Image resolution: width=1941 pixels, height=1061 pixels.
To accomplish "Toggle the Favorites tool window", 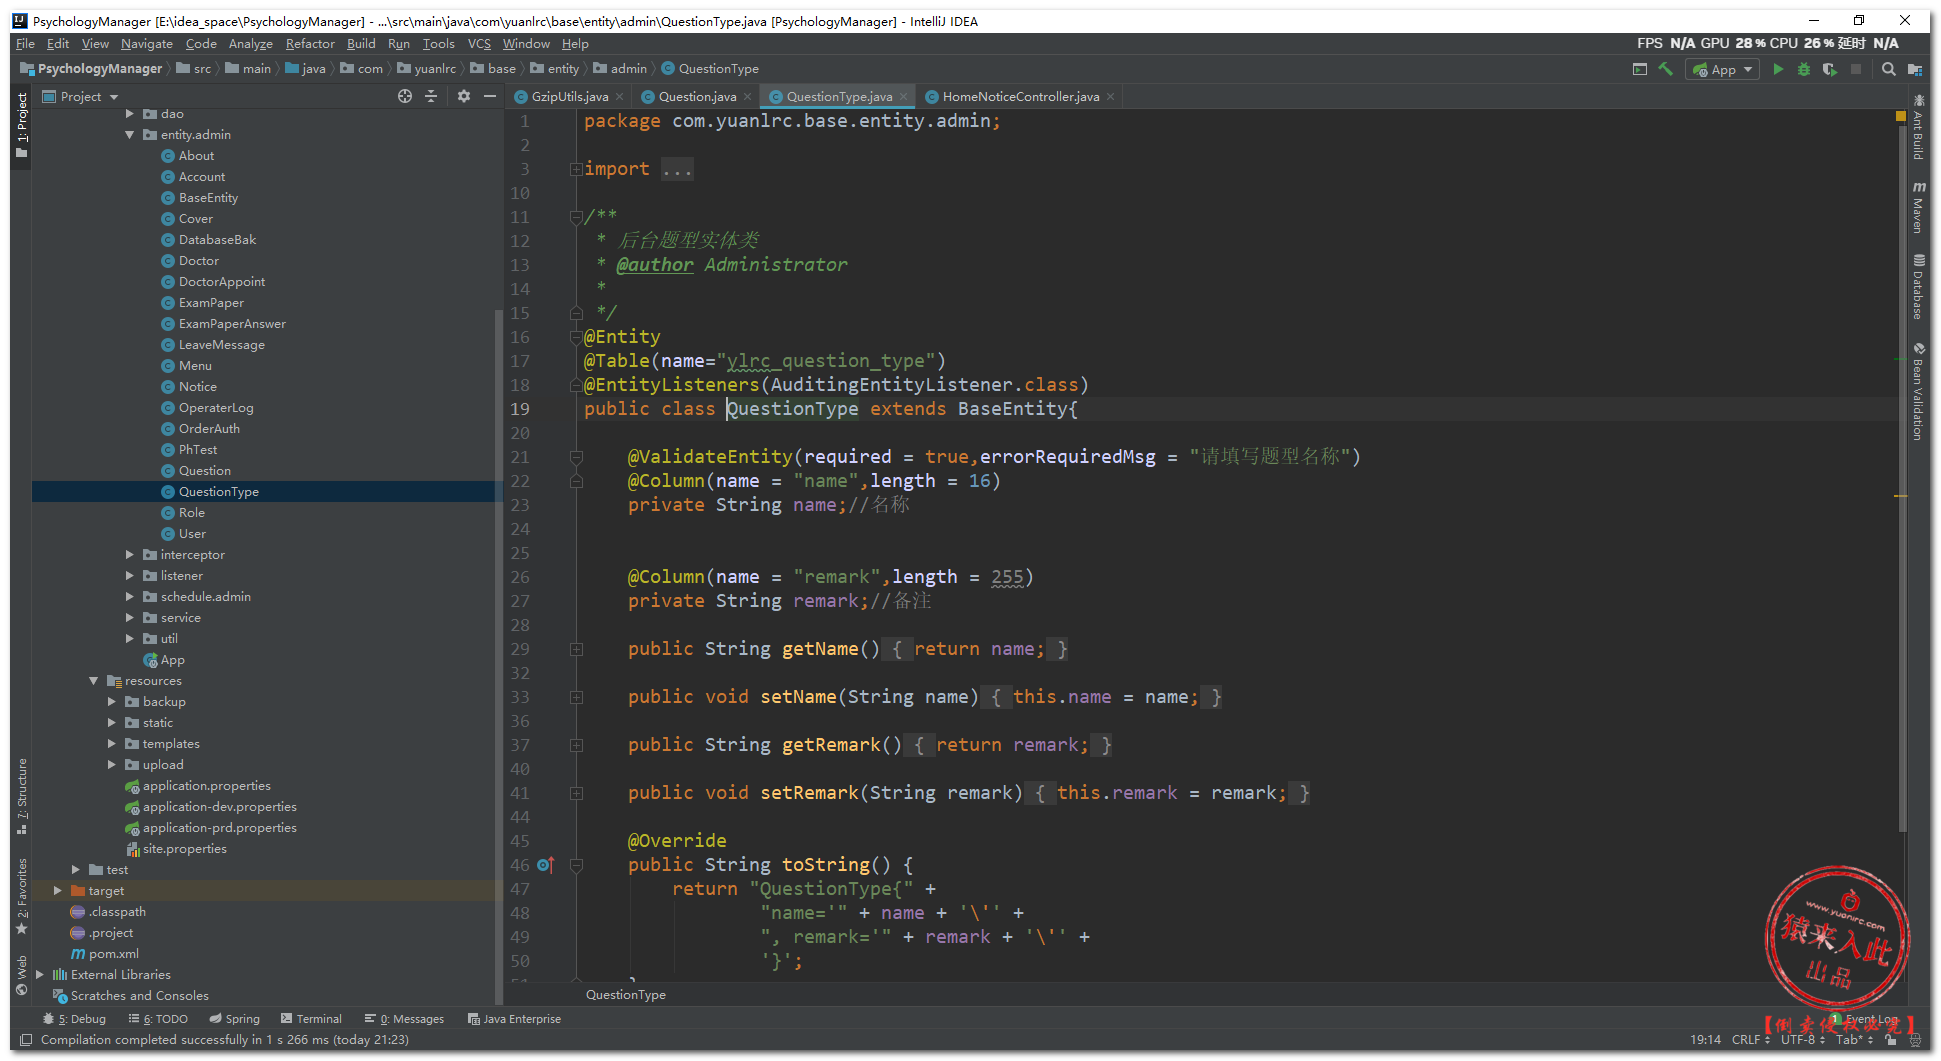I will [22, 896].
